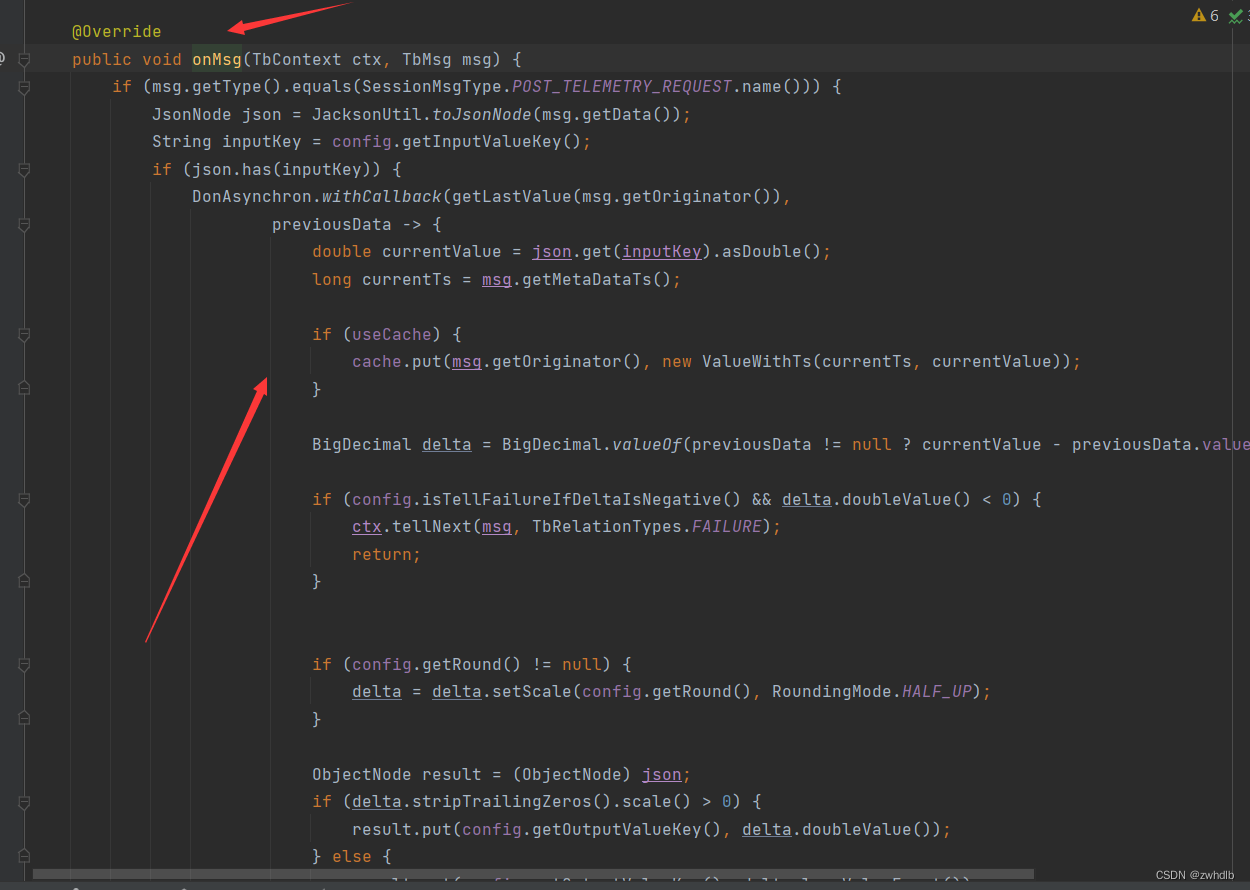This screenshot has width=1250, height=890.
Task: Open the warnings indicator showing 6
Action: tap(1205, 15)
